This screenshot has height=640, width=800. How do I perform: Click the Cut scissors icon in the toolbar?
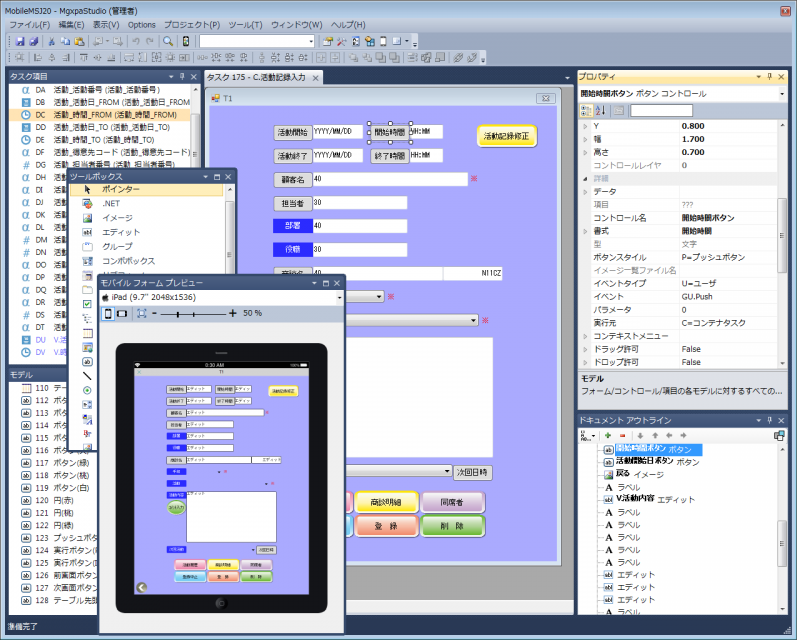tap(51, 41)
